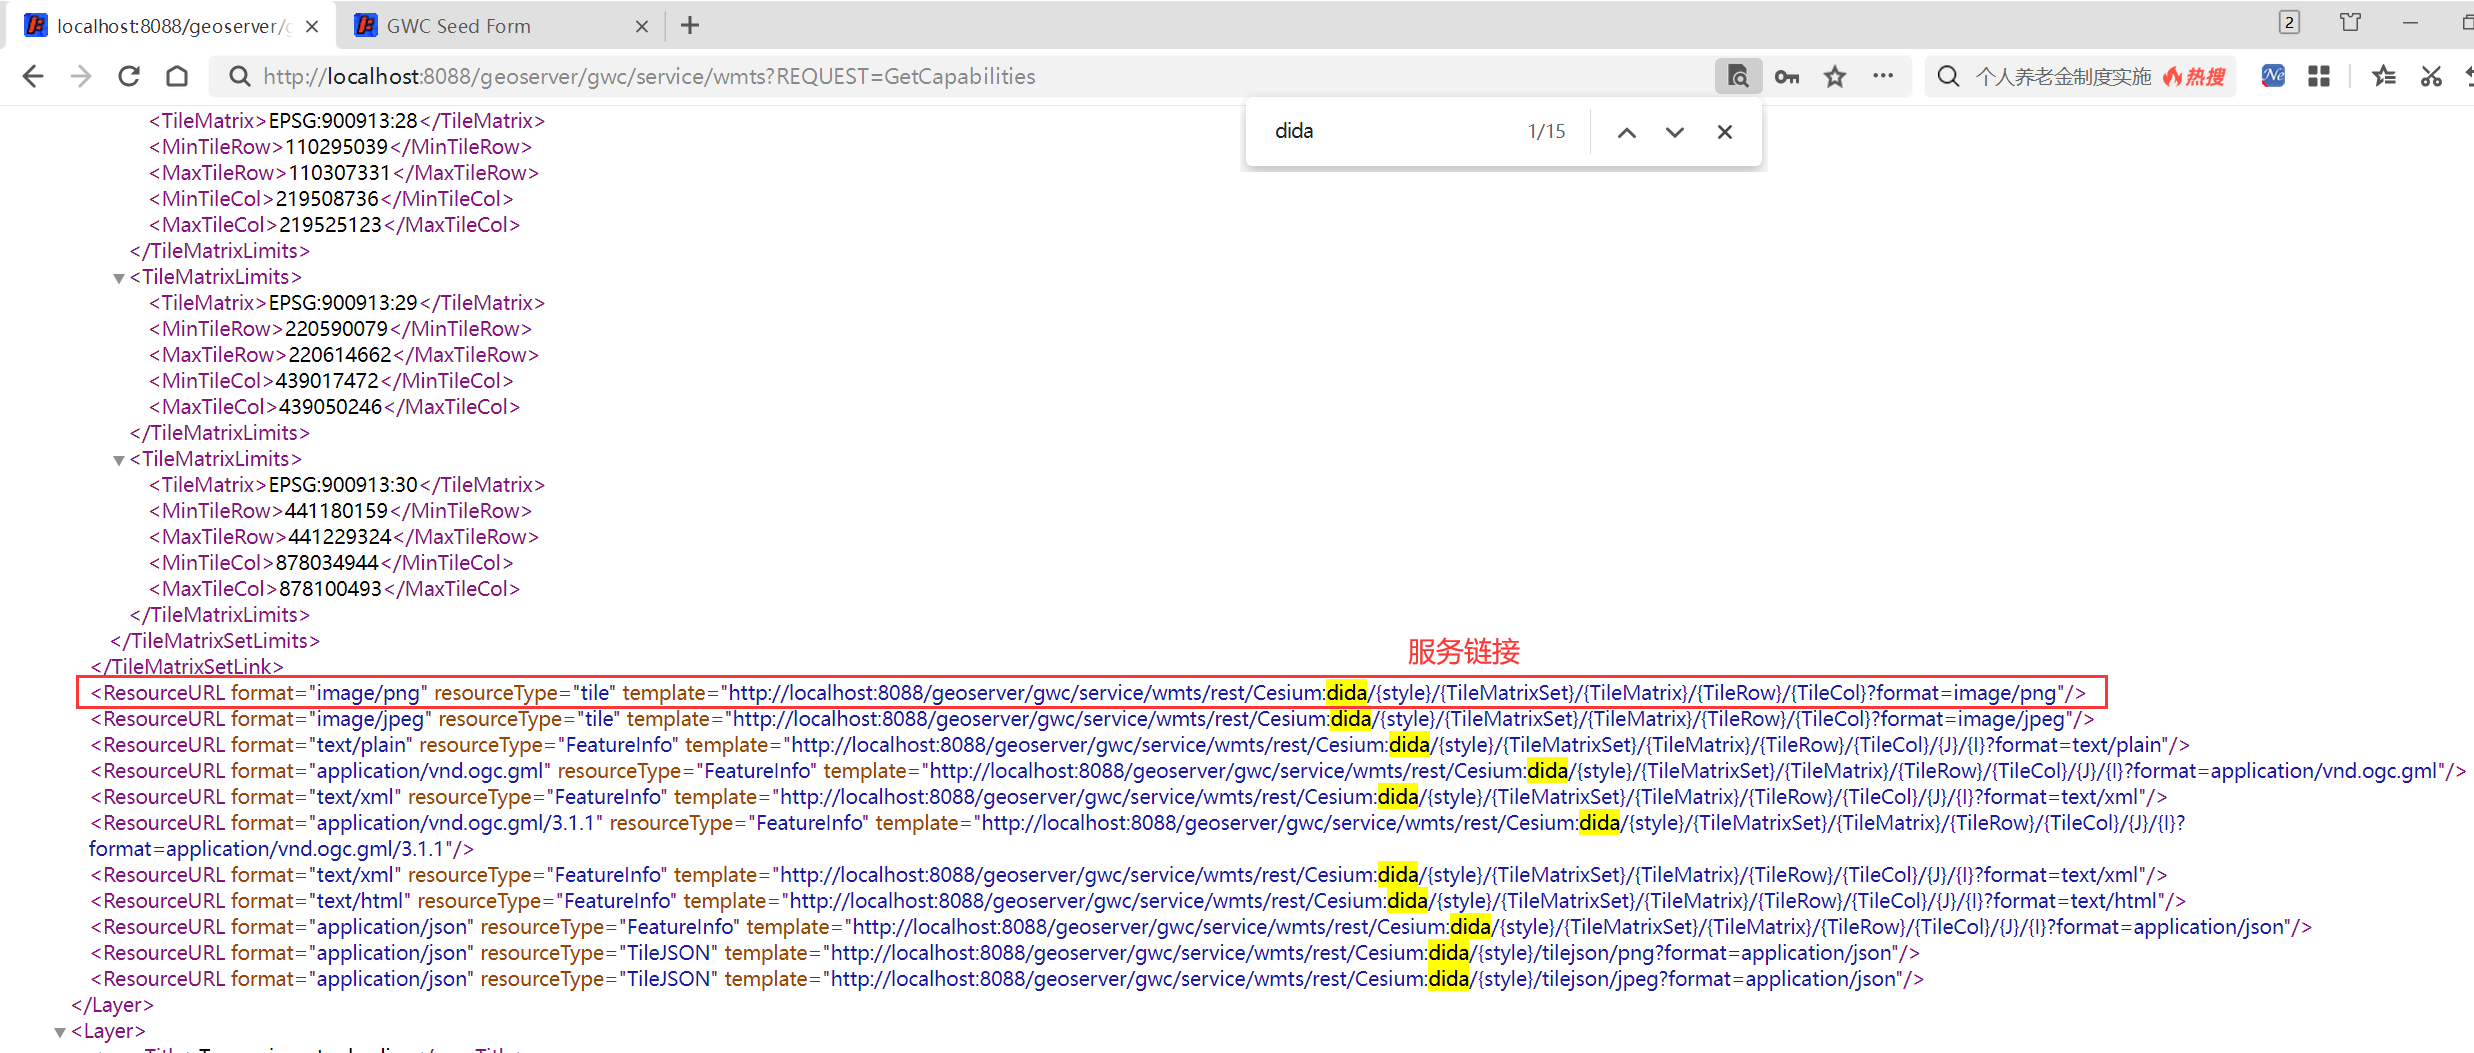Open saved passwords key icon
This screenshot has height=1053, width=2474.
click(1786, 77)
